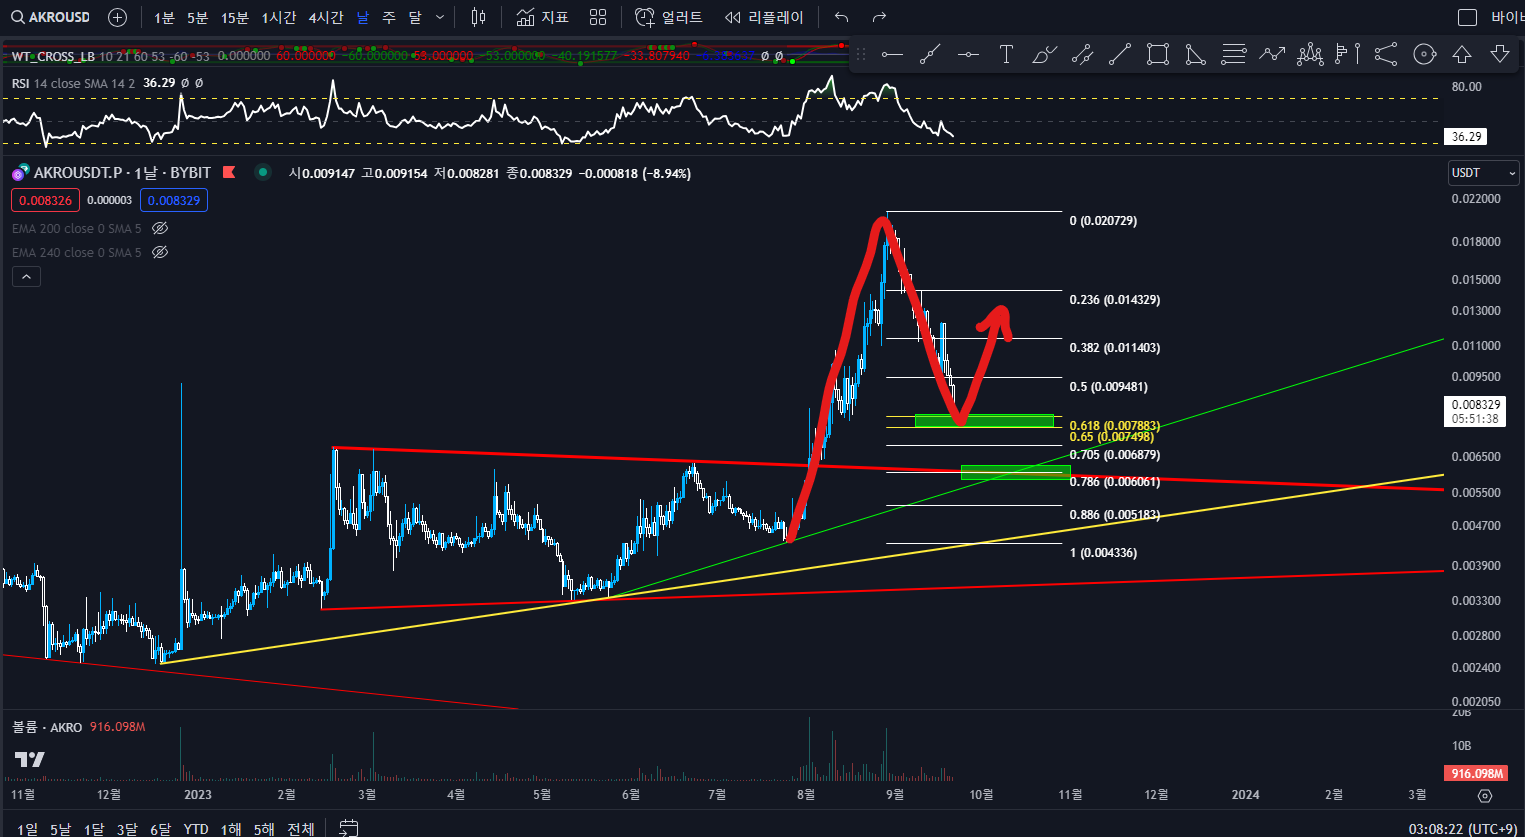The width and height of the screenshot is (1525, 837).
Task: Select the horizontal line tool
Action: click(968, 54)
